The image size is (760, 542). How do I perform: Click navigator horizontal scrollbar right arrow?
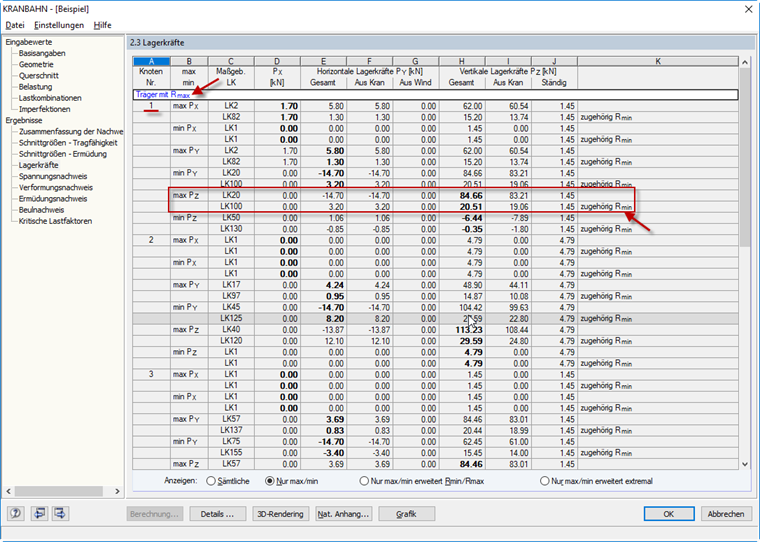coord(117,491)
